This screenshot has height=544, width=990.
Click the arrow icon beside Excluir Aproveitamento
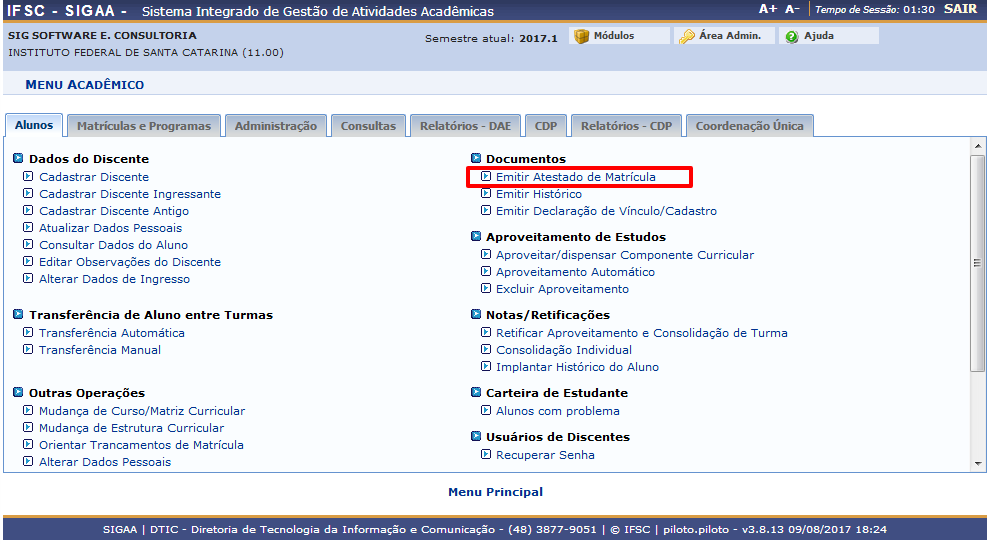[x=486, y=289]
